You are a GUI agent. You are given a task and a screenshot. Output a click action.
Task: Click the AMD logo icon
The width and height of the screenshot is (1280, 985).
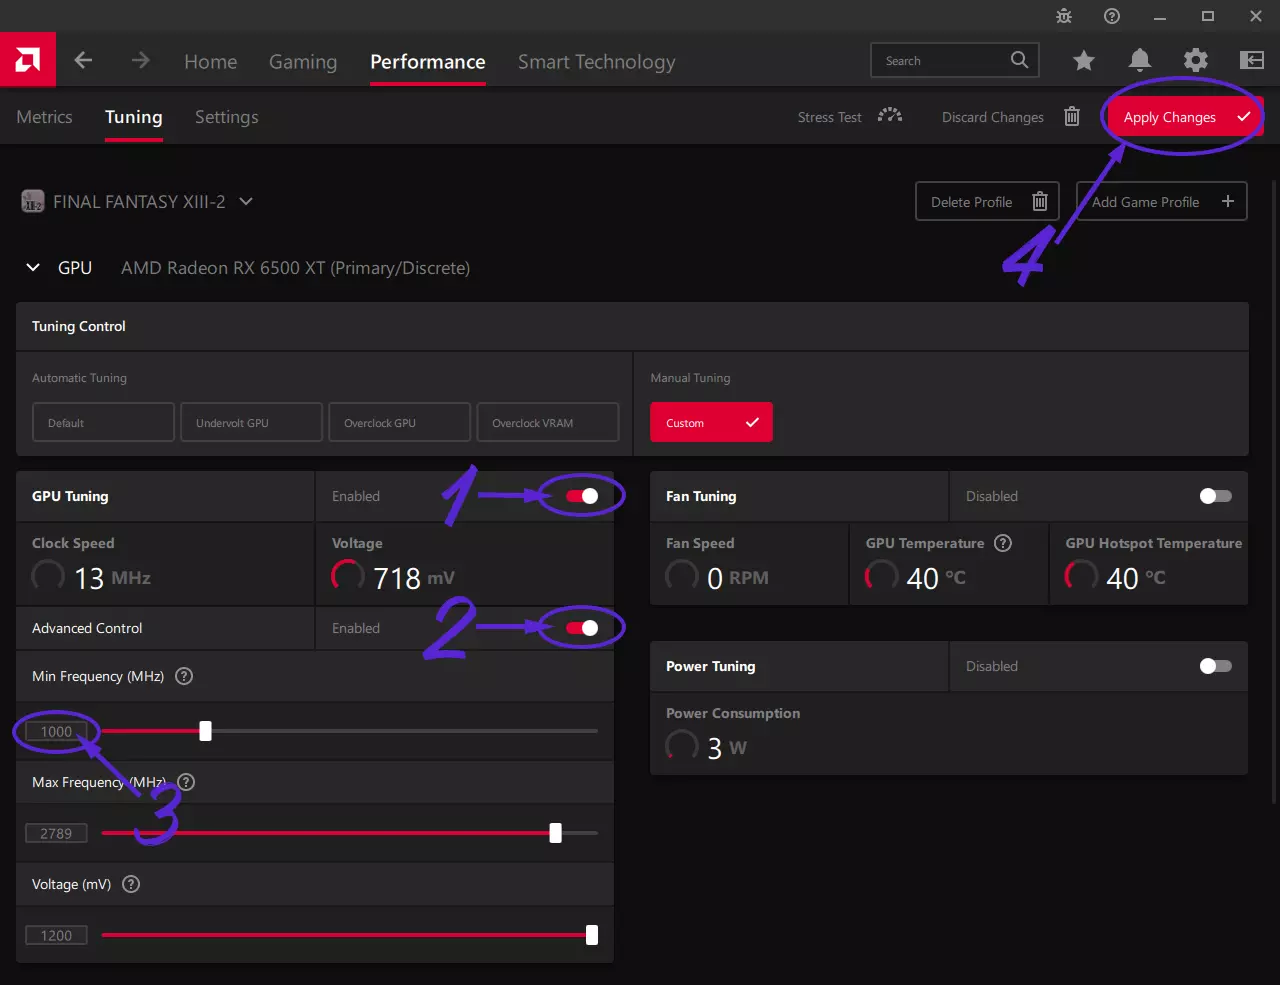click(x=28, y=60)
